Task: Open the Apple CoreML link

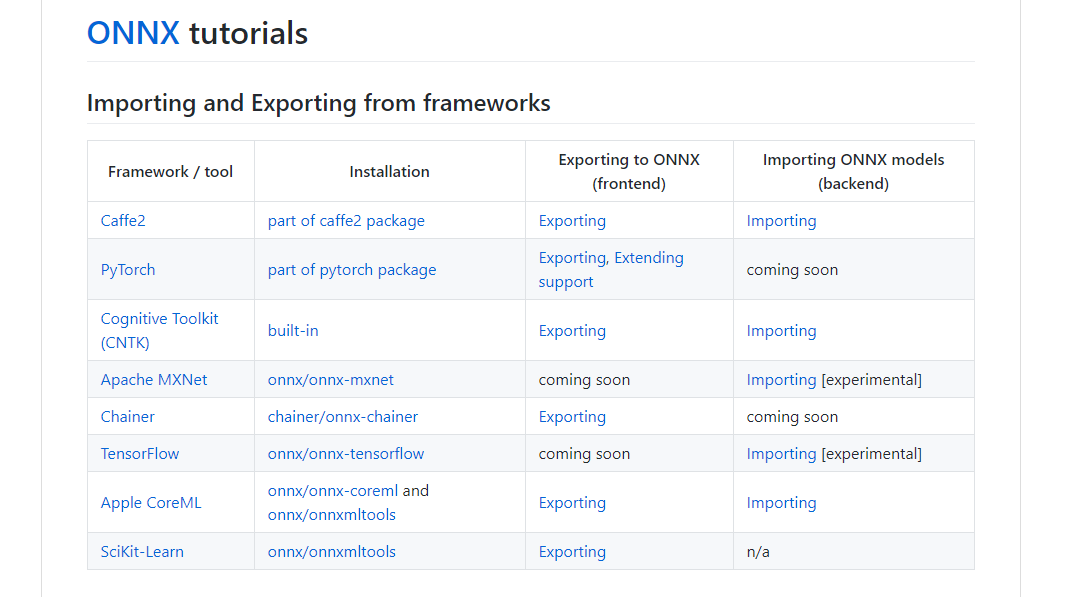Action: pyautogui.click(x=151, y=503)
